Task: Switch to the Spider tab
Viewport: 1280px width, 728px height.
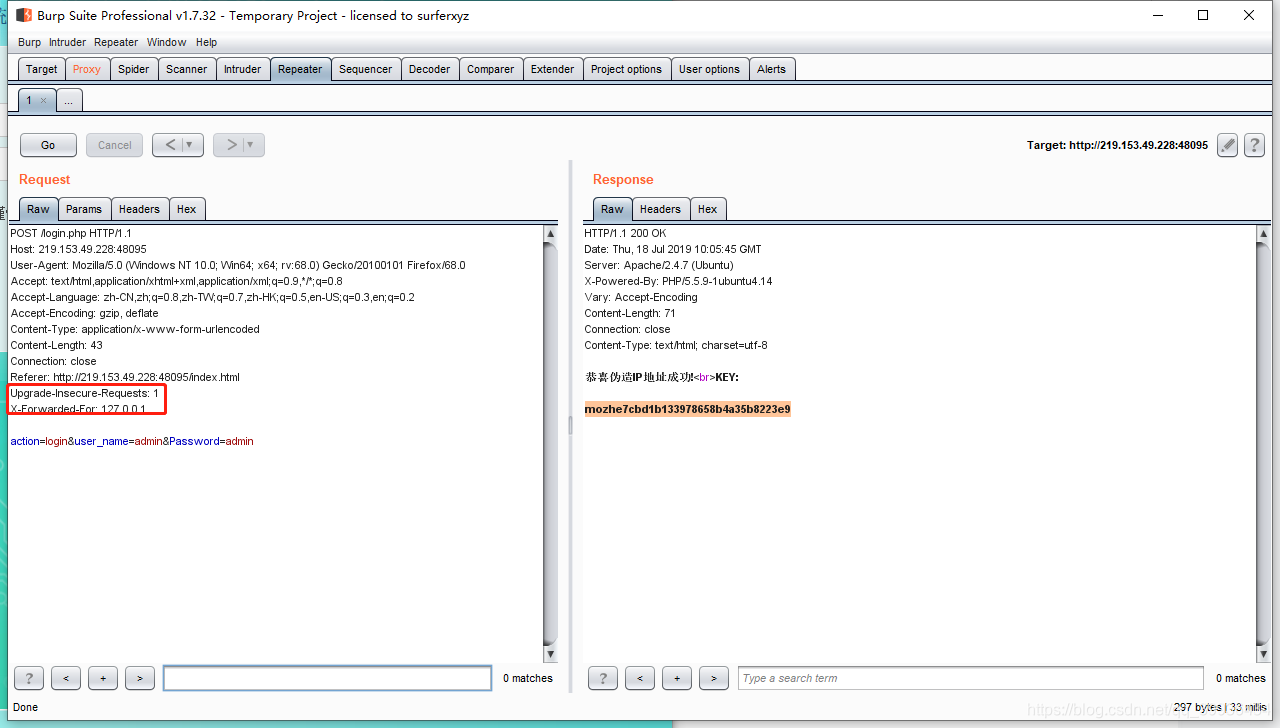Action: [x=134, y=69]
